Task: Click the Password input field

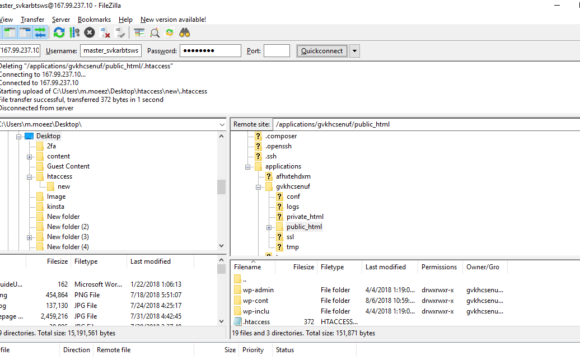Action: coord(210,50)
